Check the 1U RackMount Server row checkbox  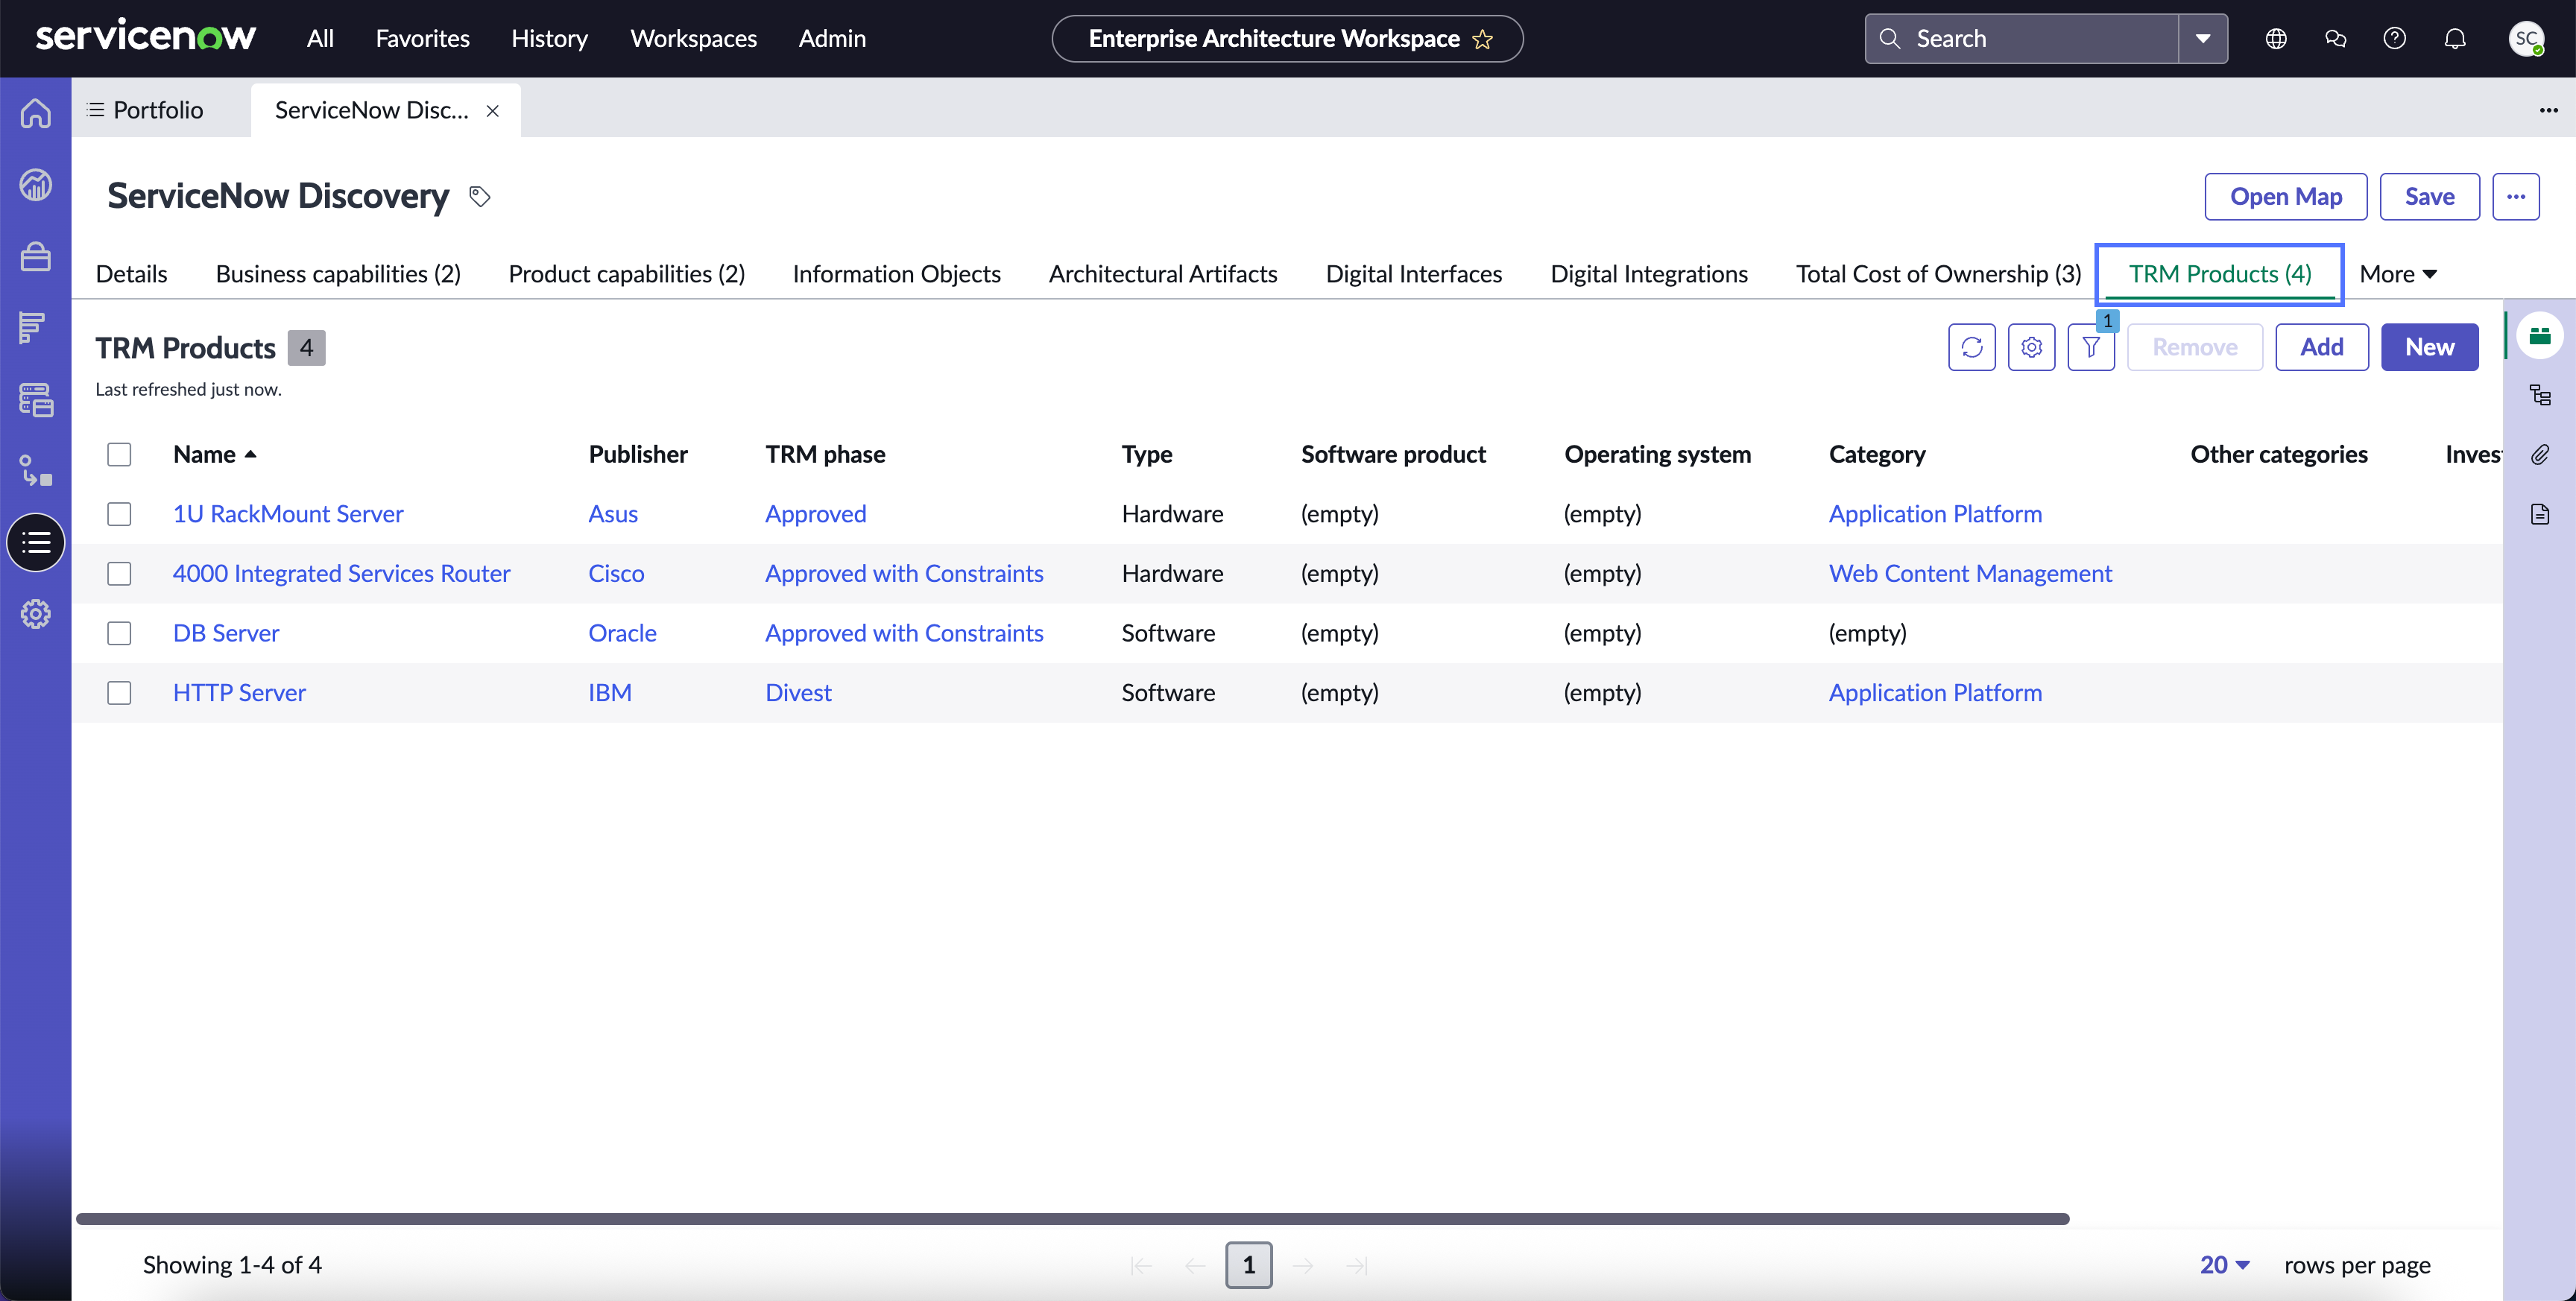pyautogui.click(x=119, y=514)
